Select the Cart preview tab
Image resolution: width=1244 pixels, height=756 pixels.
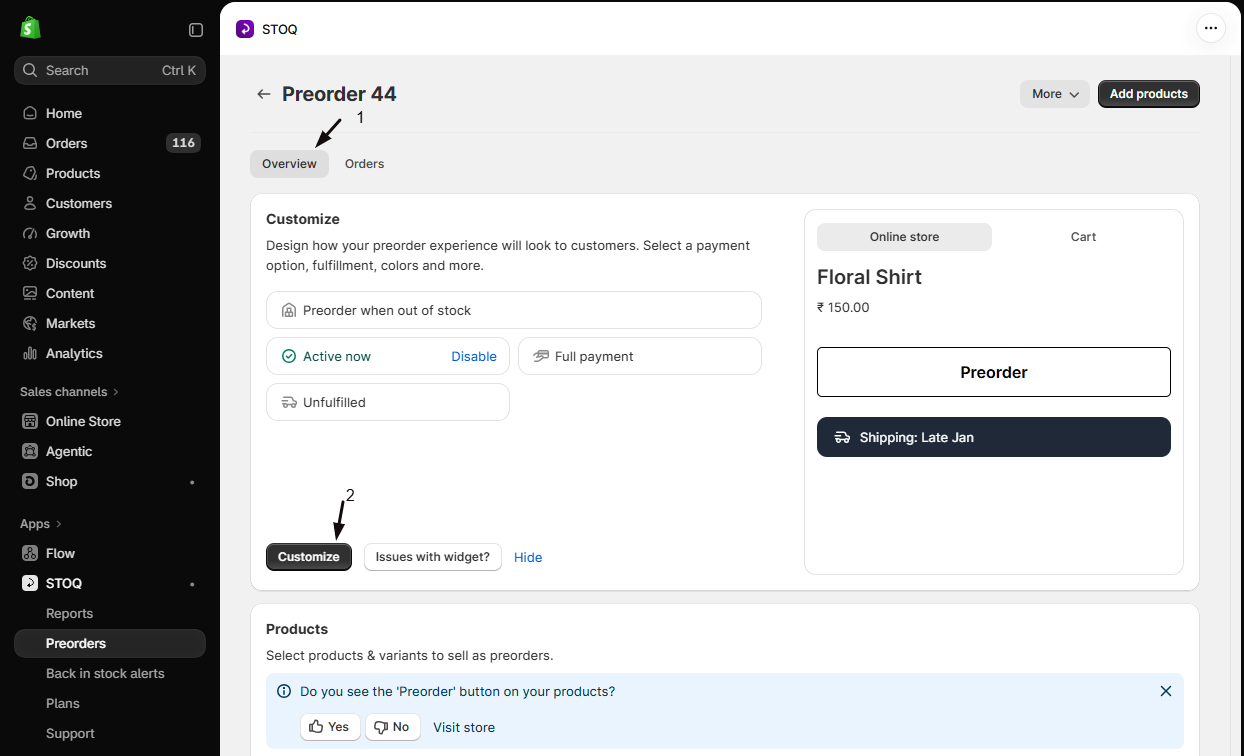tap(1083, 237)
